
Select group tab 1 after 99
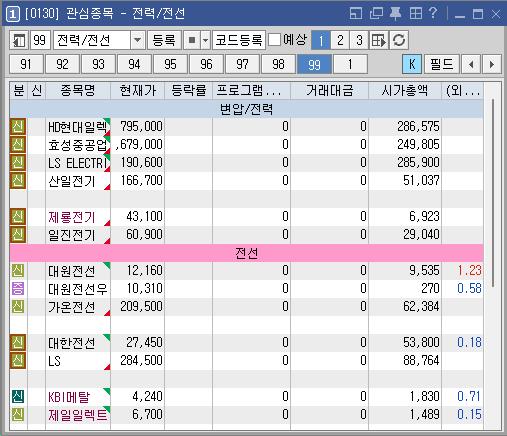click(x=350, y=64)
